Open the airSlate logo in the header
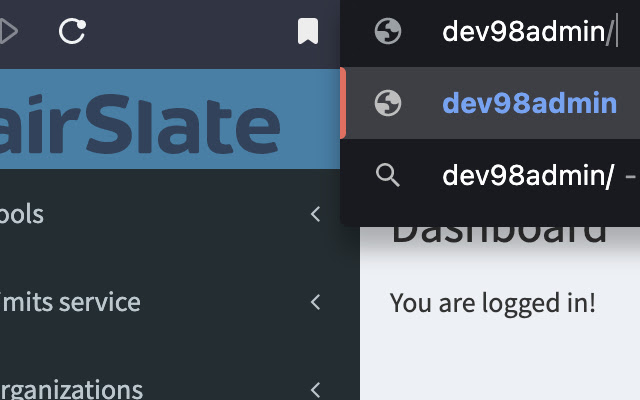 (x=140, y=124)
